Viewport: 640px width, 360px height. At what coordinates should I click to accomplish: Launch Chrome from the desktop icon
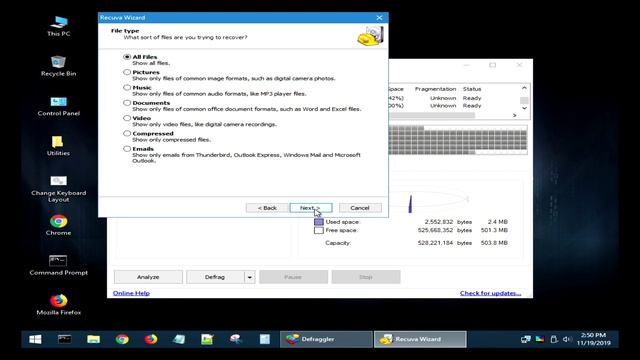58,225
